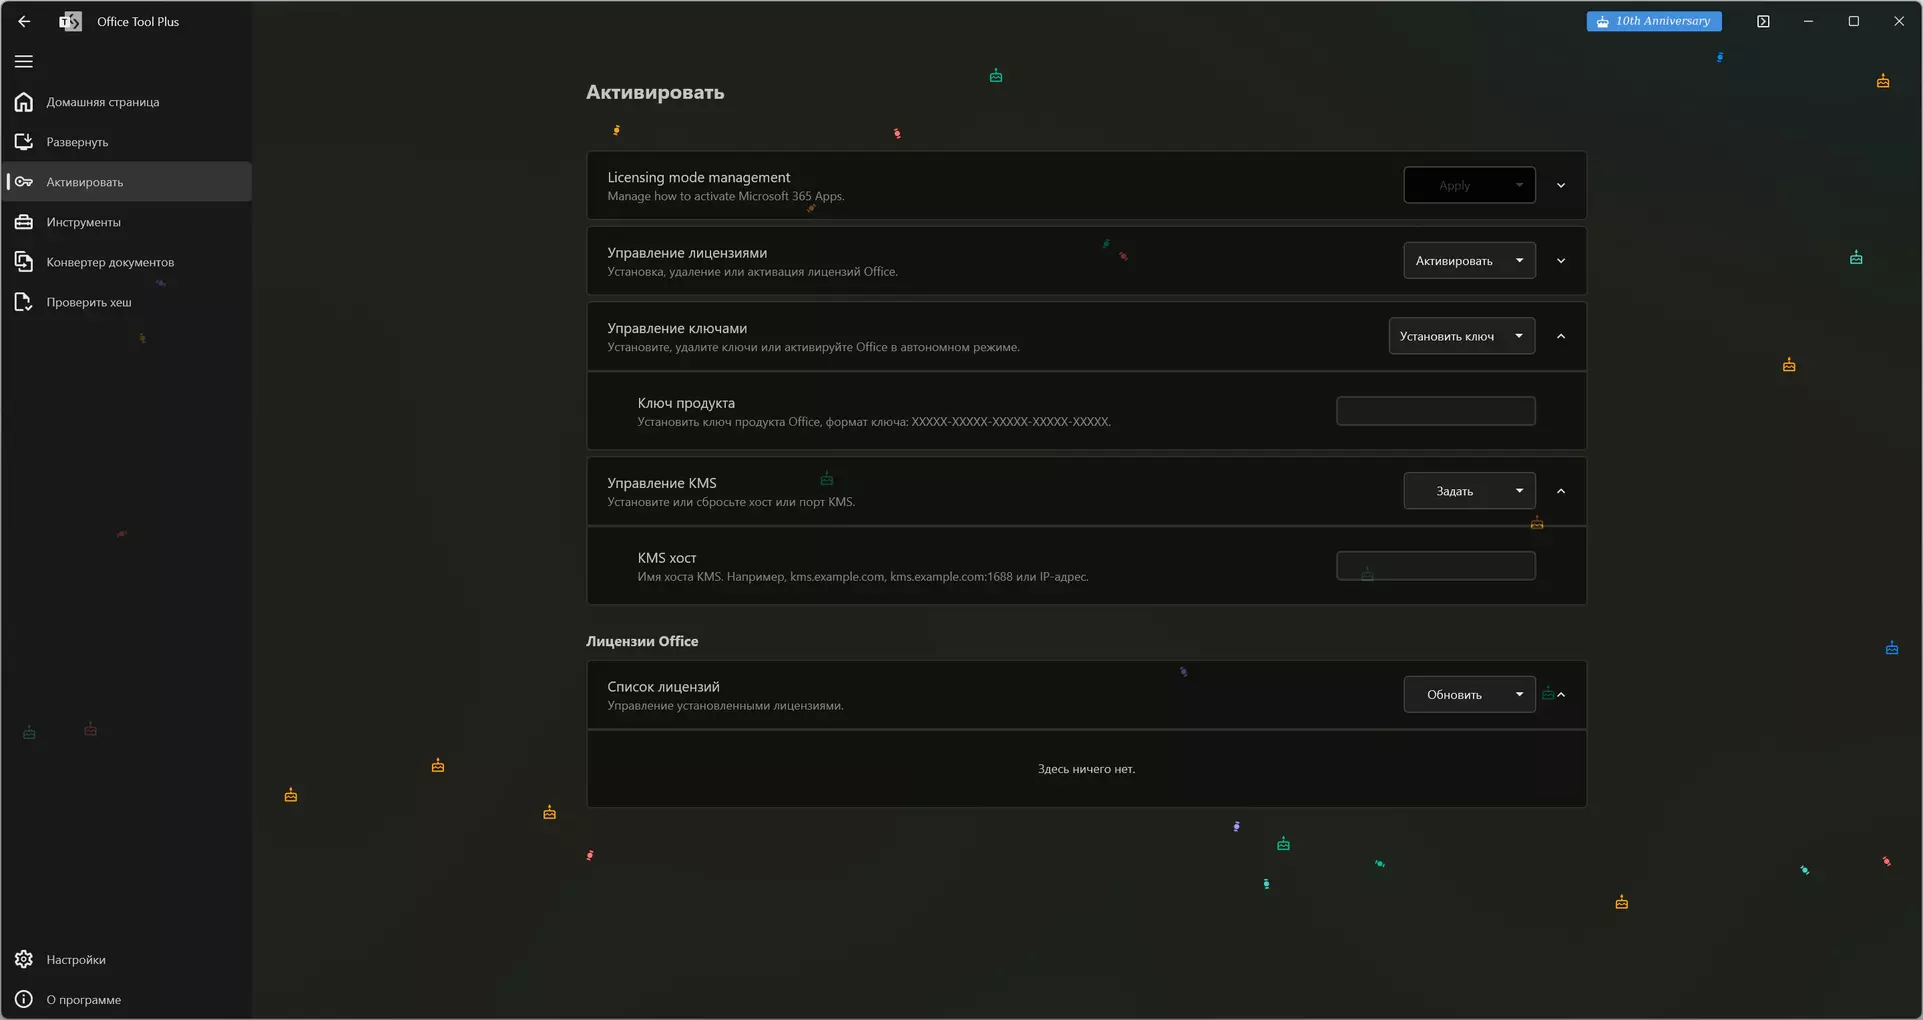Click the Здесь ничего нет text
This screenshot has height=1020, width=1923.
[1086, 769]
